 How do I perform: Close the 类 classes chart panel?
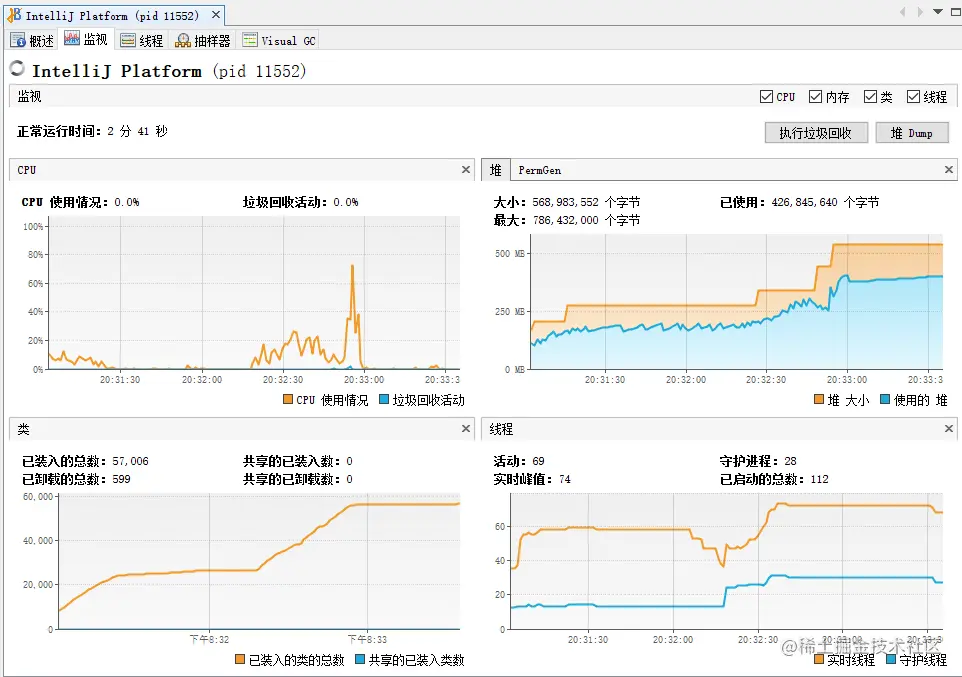click(x=466, y=428)
